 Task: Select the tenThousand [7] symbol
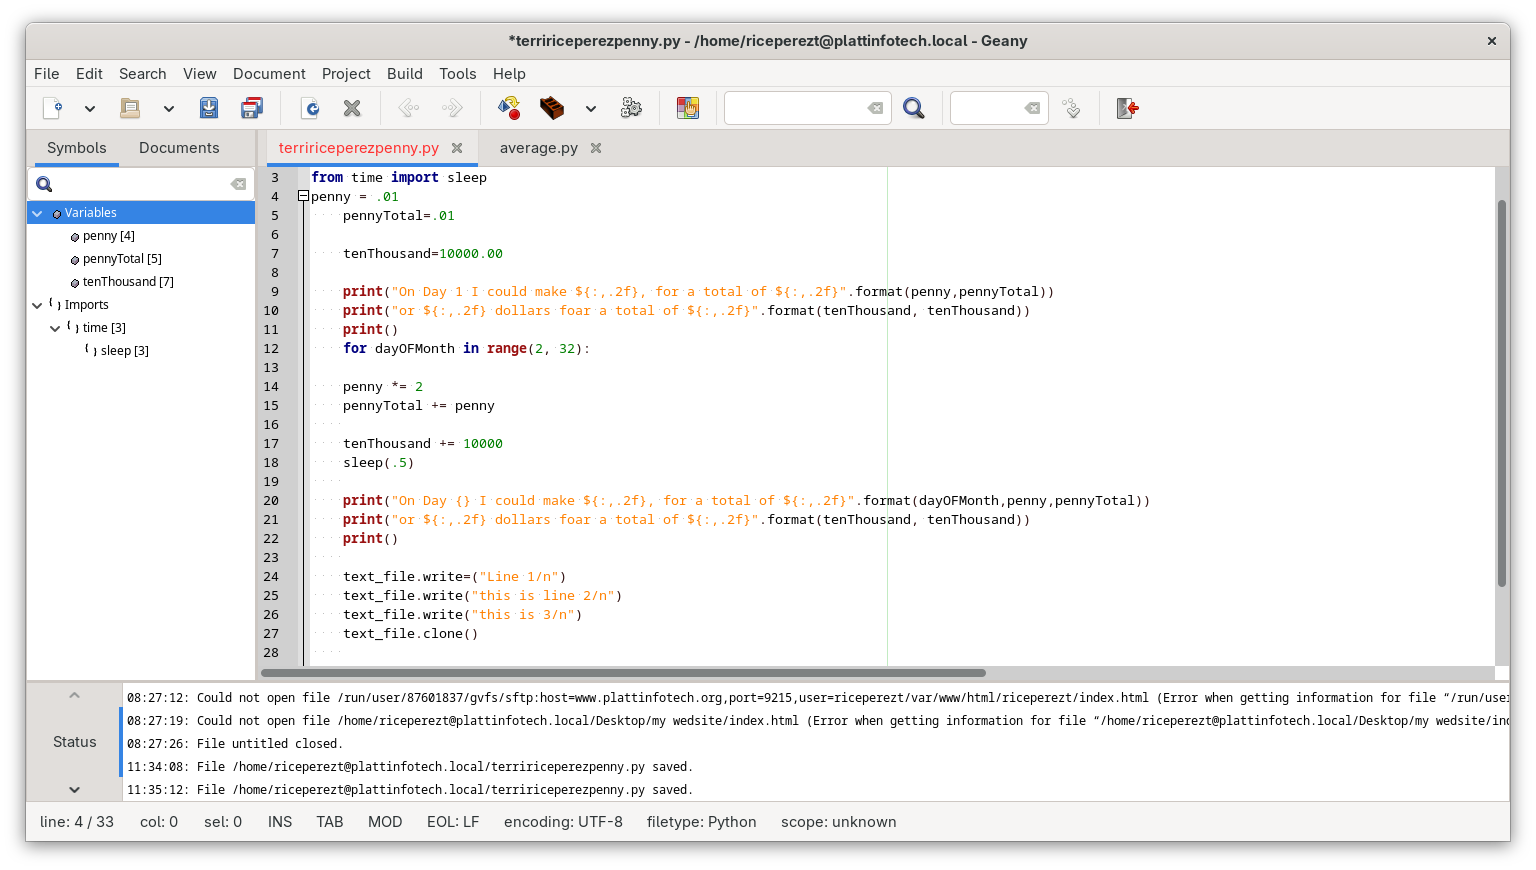pos(128,282)
